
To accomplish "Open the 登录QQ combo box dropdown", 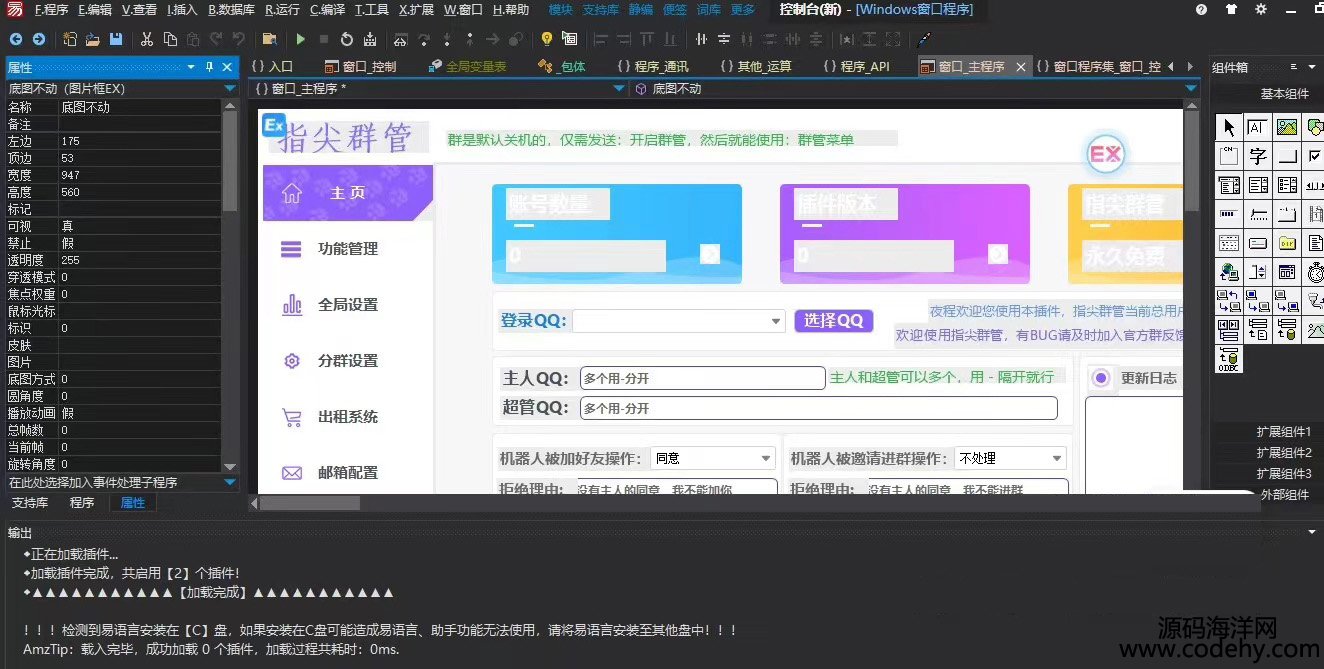I will 776,321.
